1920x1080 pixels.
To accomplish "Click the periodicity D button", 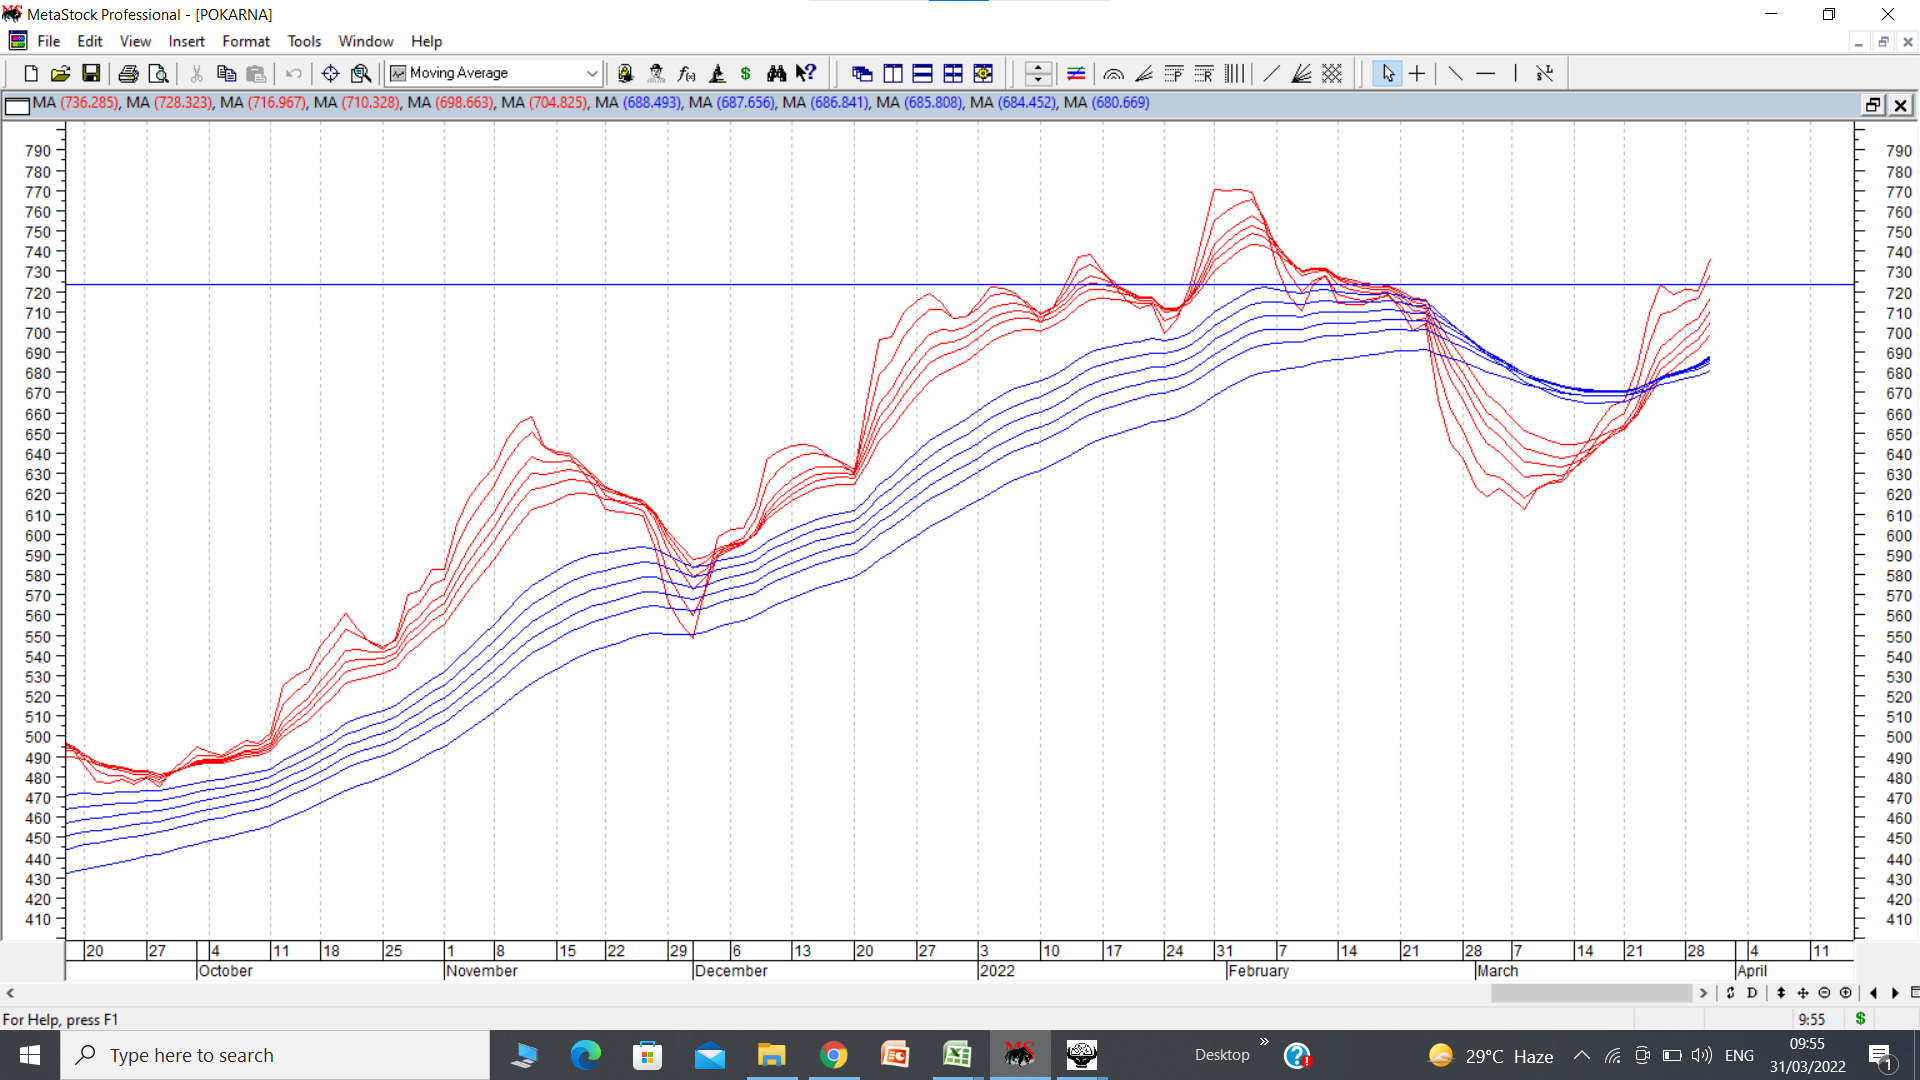I will tap(1751, 993).
